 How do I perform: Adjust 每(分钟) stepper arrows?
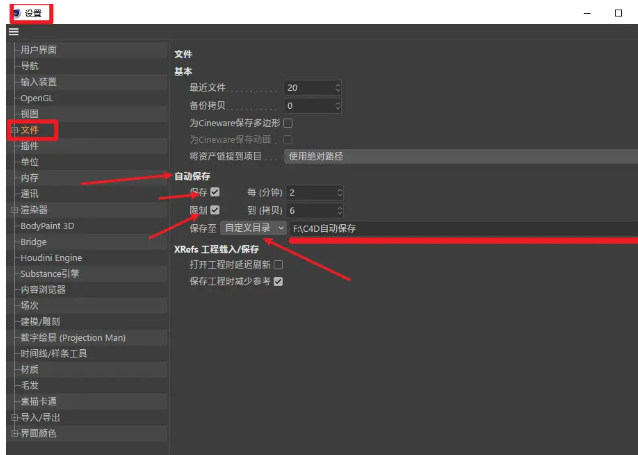340,192
